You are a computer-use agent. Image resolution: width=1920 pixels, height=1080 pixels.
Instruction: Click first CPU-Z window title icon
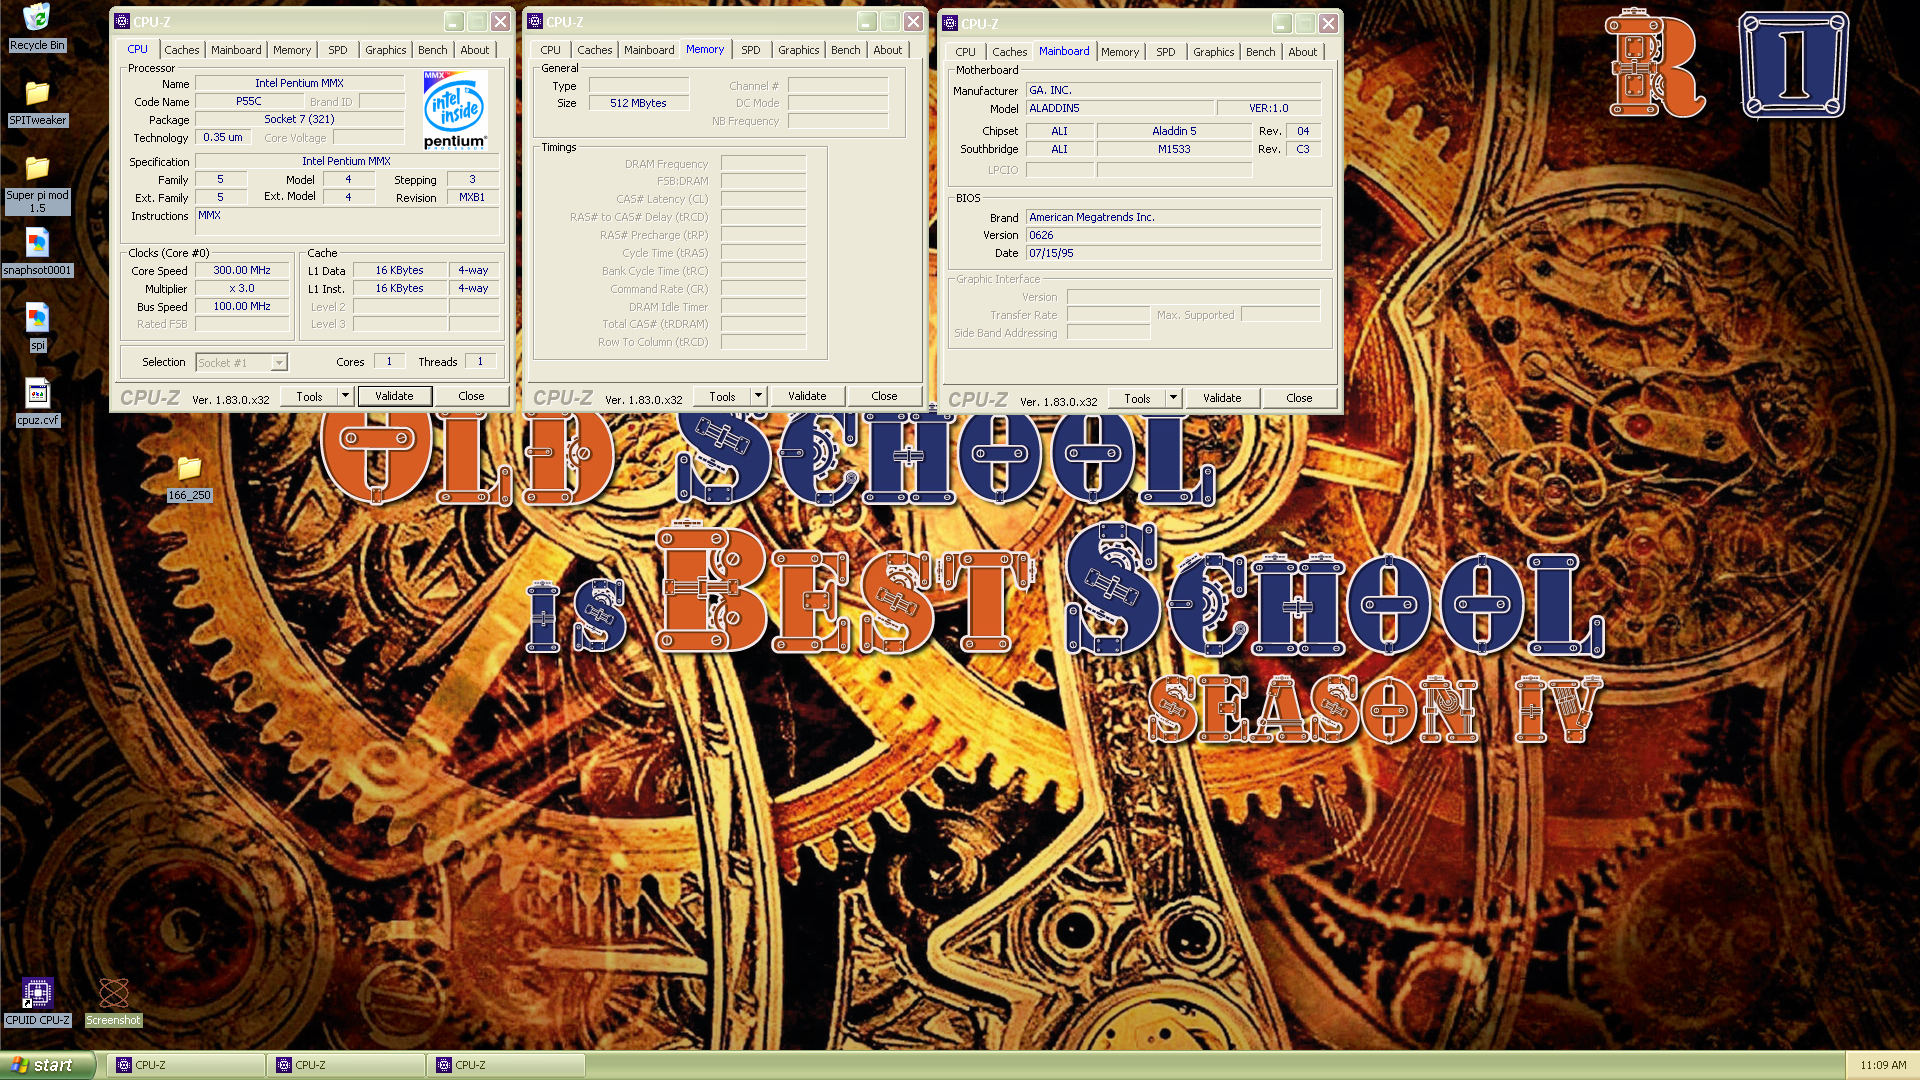pos(122,21)
